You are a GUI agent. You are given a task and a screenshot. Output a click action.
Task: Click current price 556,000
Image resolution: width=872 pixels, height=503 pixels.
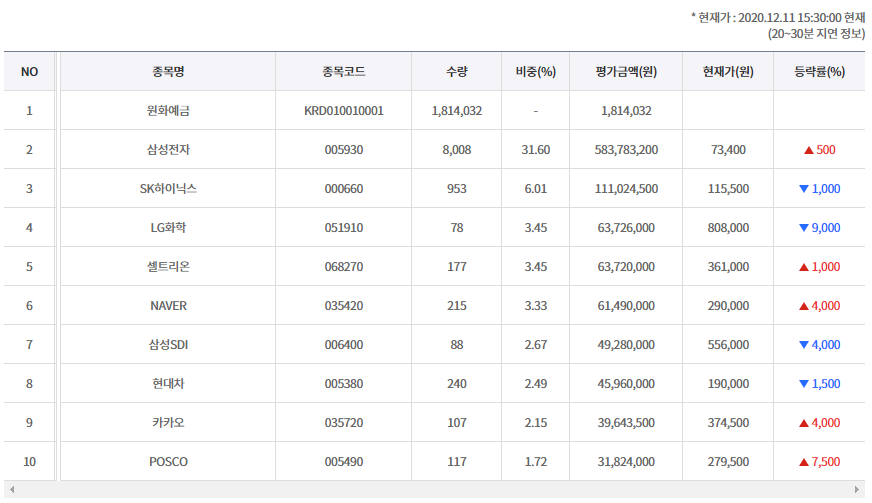click(x=728, y=344)
